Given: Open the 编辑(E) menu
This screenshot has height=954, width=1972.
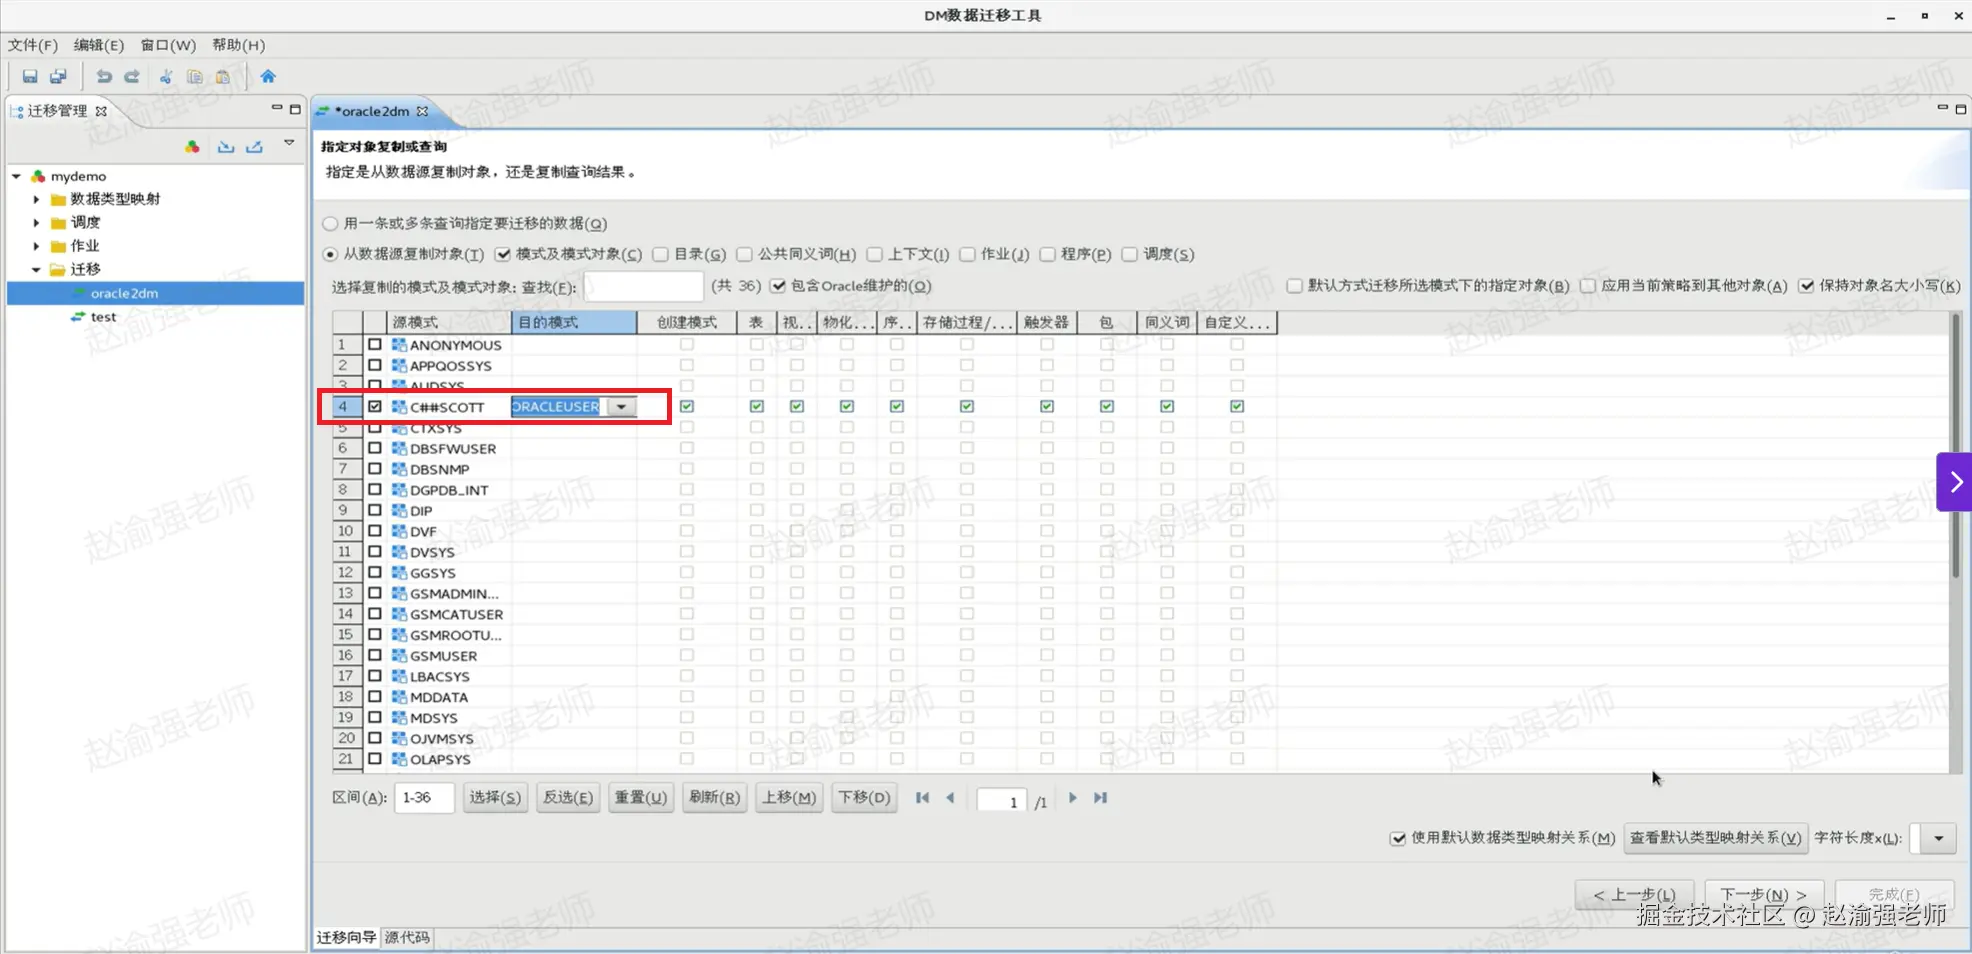Looking at the screenshot, I should click(99, 45).
